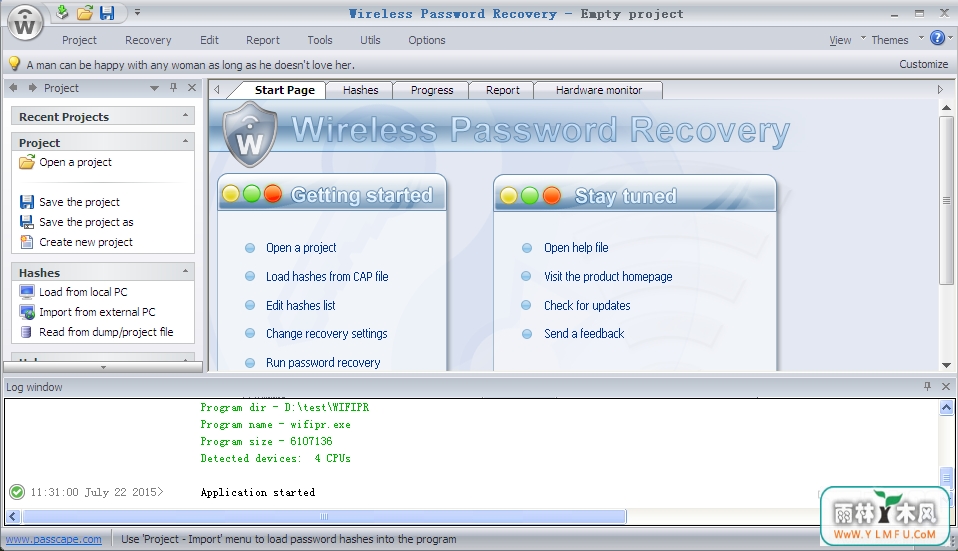Open www.passcape.com link in status bar

[54, 539]
